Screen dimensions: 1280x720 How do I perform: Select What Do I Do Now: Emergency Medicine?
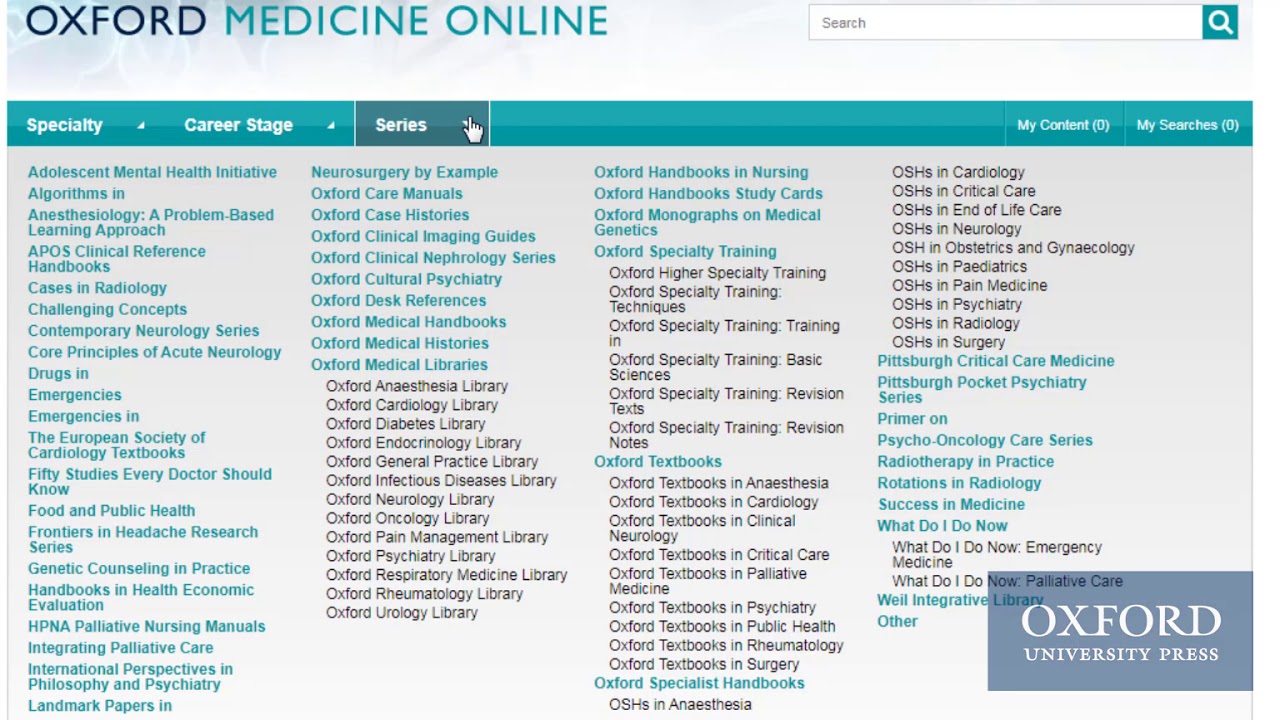coord(997,555)
